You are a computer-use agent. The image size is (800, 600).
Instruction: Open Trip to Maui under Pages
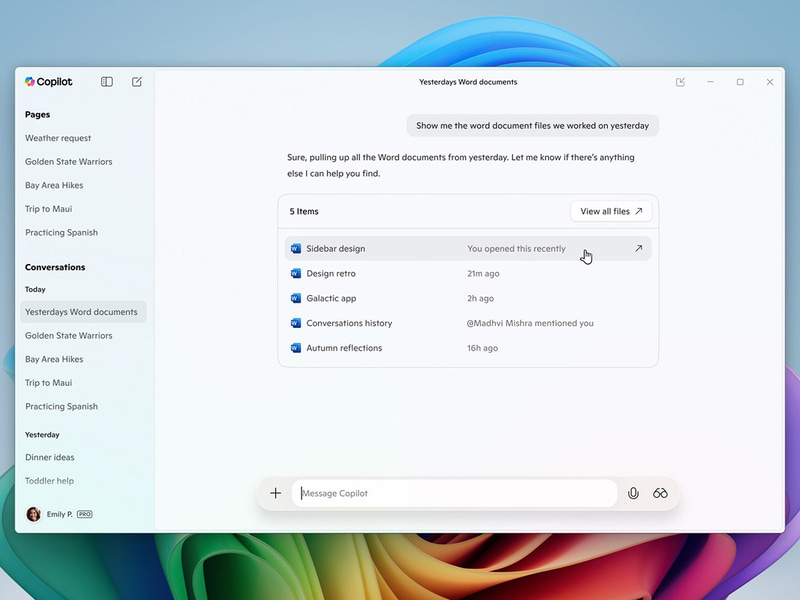(48, 209)
